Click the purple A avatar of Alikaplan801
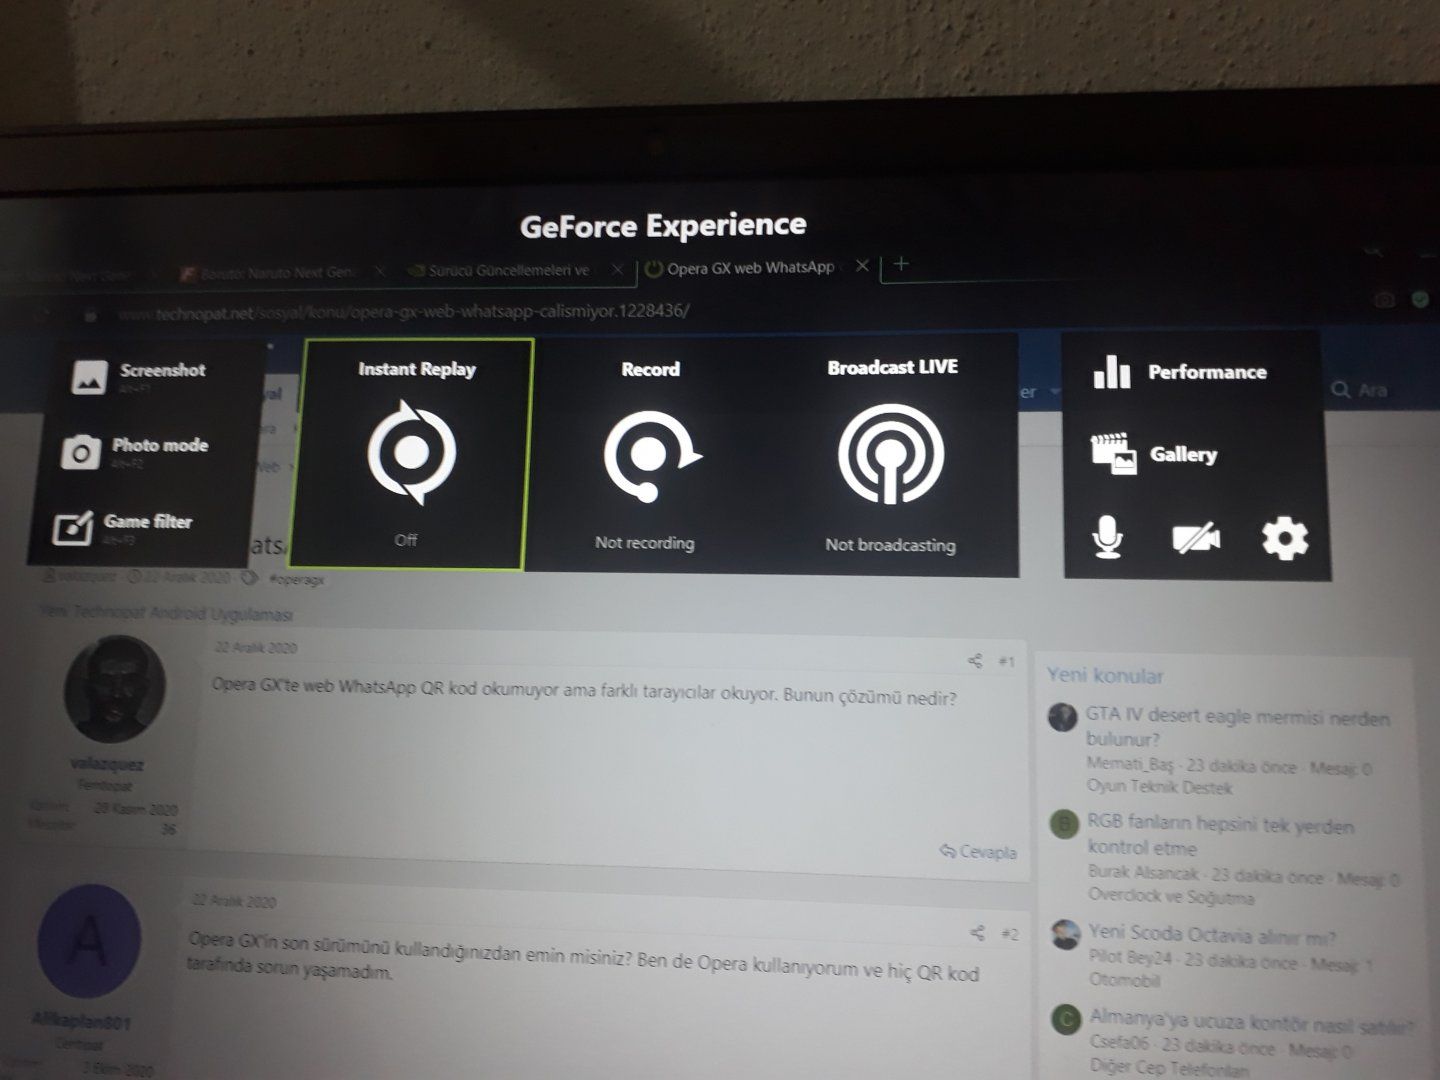Screen dimensions: 1440x1080 90,941
